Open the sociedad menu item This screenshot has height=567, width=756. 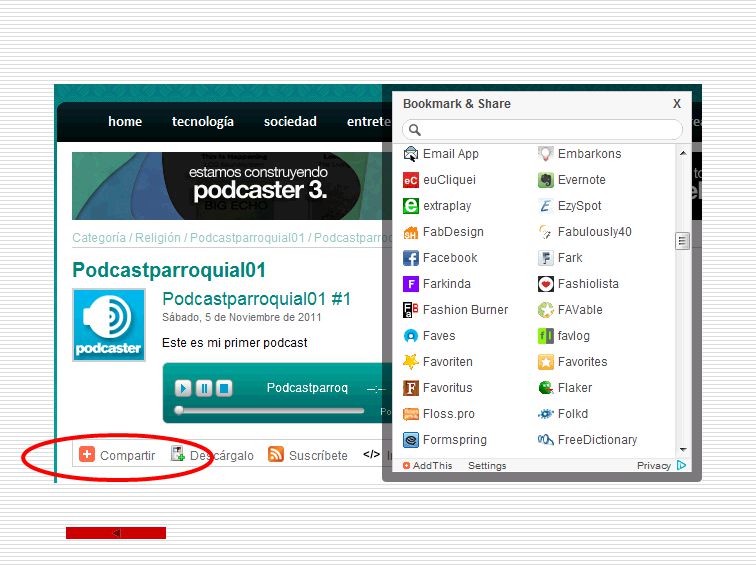tap(290, 122)
